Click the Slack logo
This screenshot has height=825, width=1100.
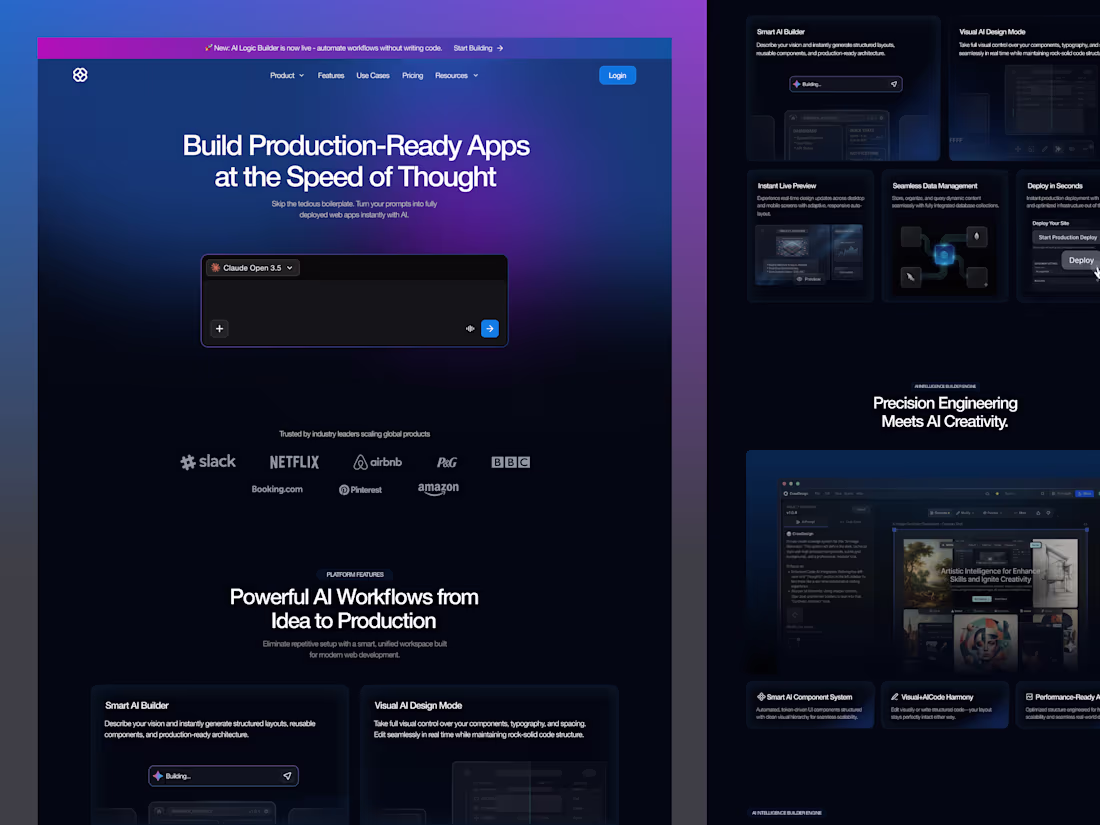click(x=208, y=462)
